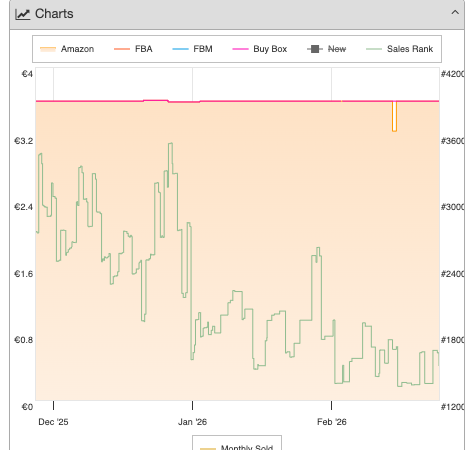Screen dimensions: 474x450
Task: Click the Amazon price dip in February
Action: coord(394,117)
